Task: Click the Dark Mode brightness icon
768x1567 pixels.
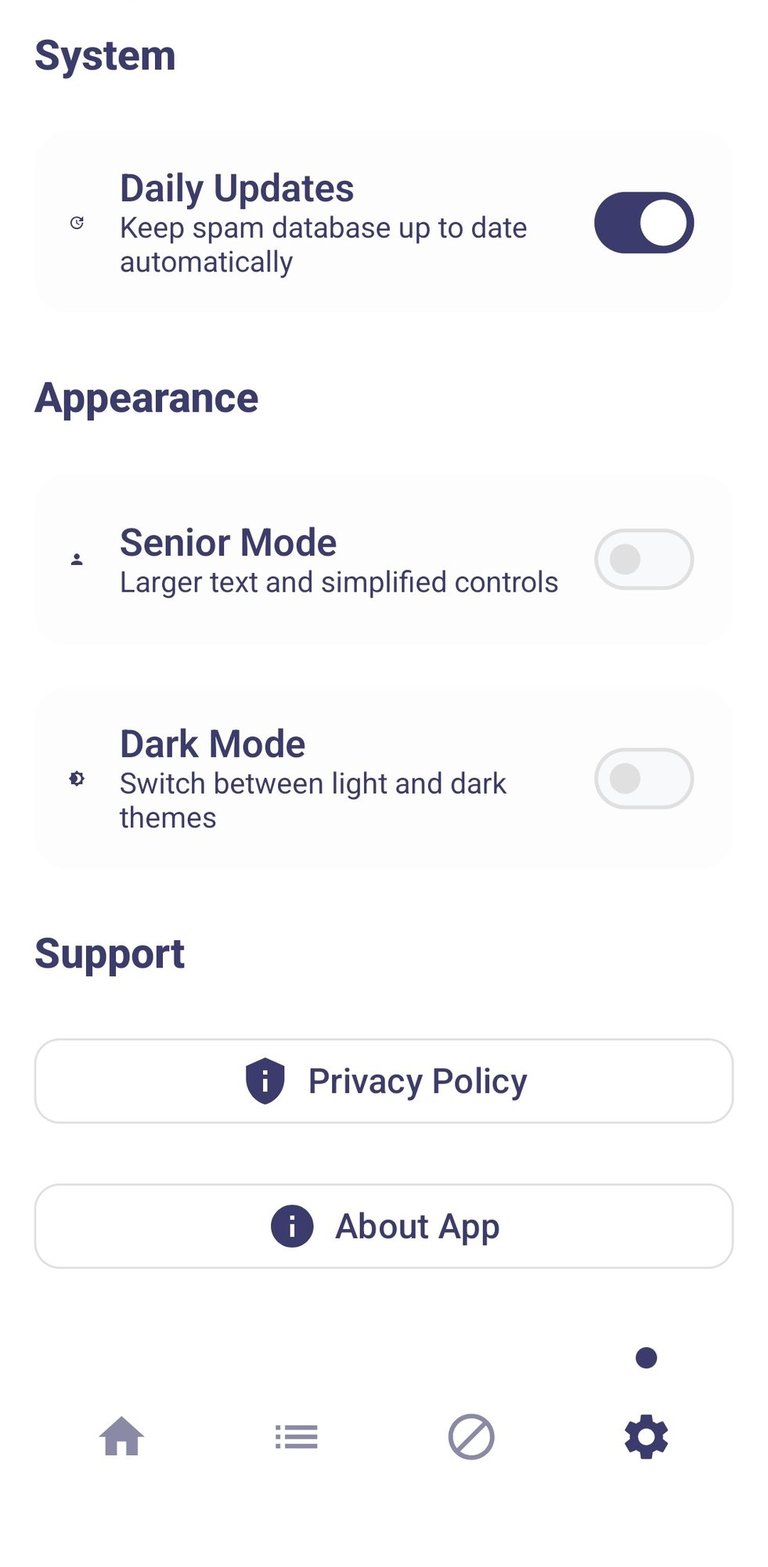Action: 77,779
